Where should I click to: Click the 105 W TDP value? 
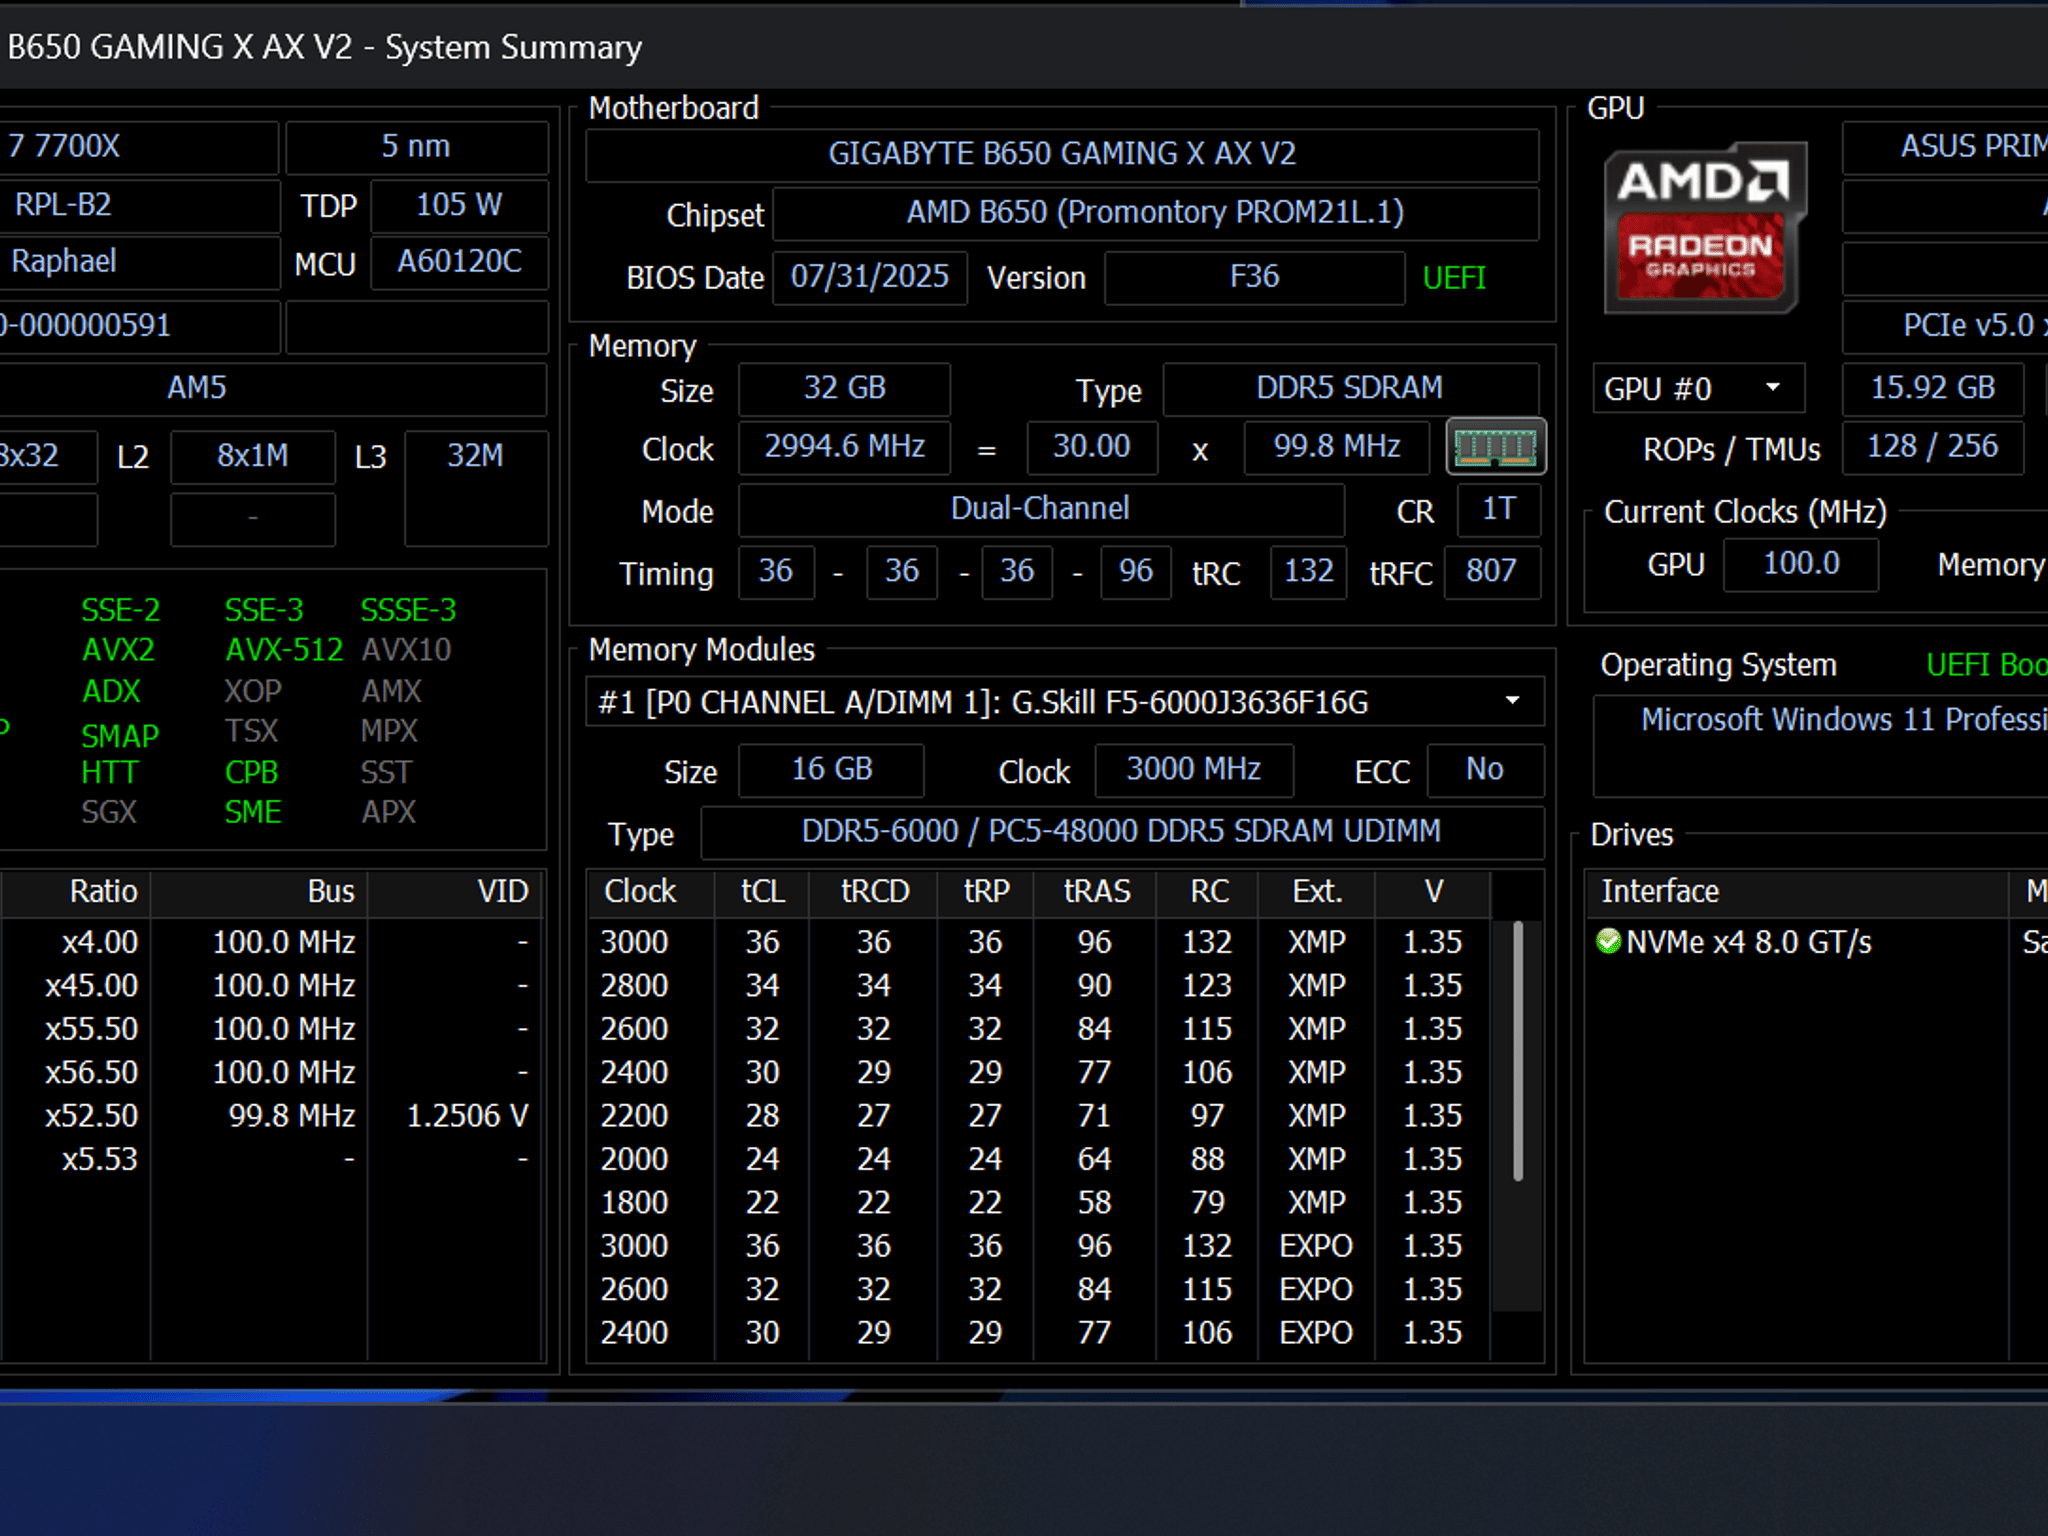tap(459, 205)
